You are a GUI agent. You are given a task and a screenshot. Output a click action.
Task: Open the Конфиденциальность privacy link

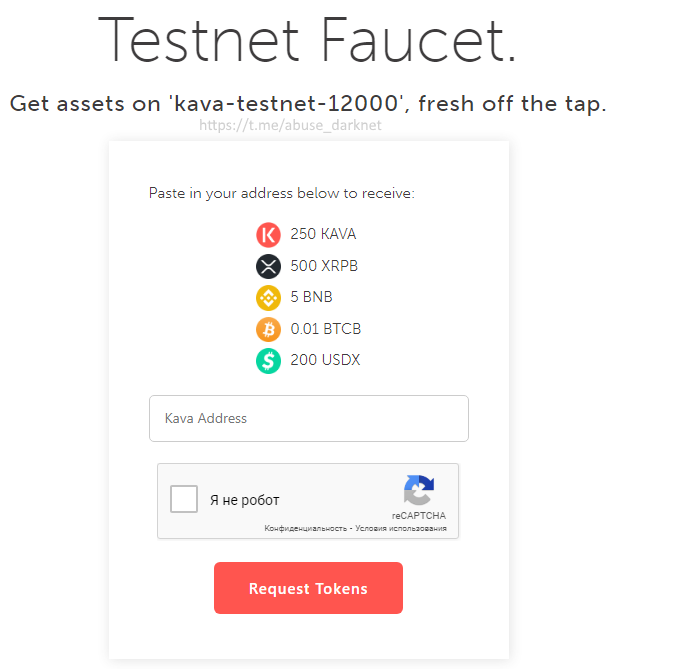pyautogui.click(x=305, y=528)
